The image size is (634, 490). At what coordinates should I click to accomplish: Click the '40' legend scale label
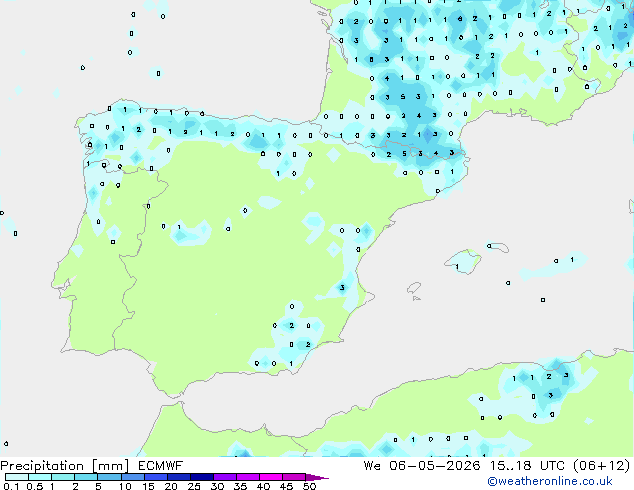(263, 486)
